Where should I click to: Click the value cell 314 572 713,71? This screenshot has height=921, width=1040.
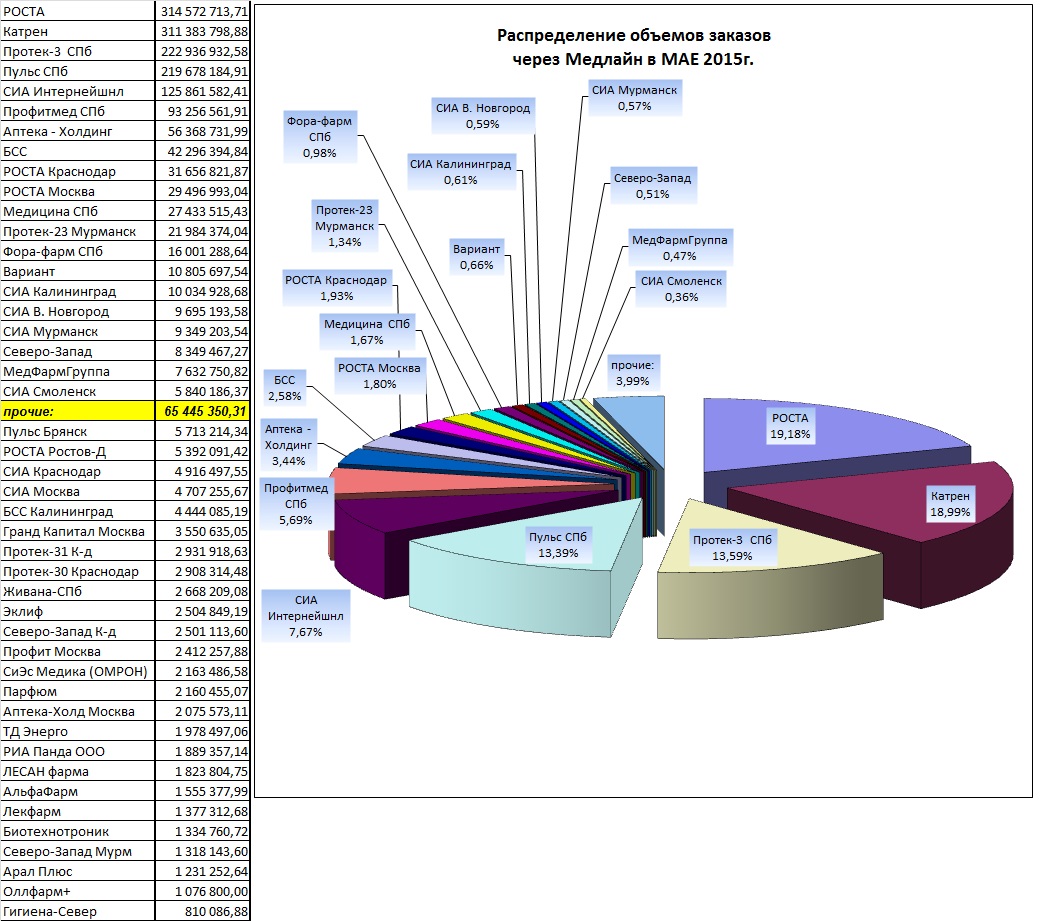(203, 11)
